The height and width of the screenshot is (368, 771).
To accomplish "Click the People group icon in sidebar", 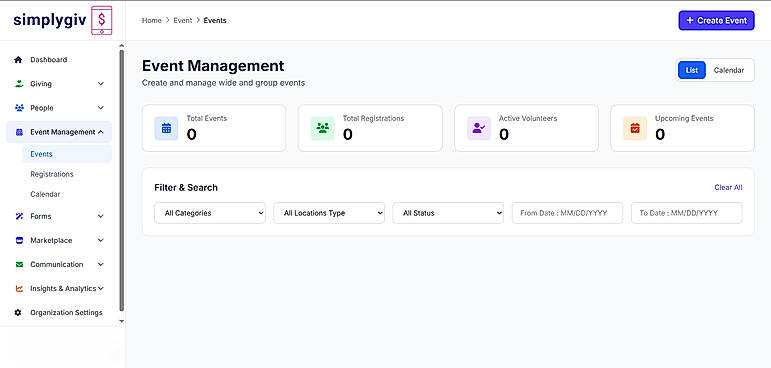I will click(x=19, y=108).
